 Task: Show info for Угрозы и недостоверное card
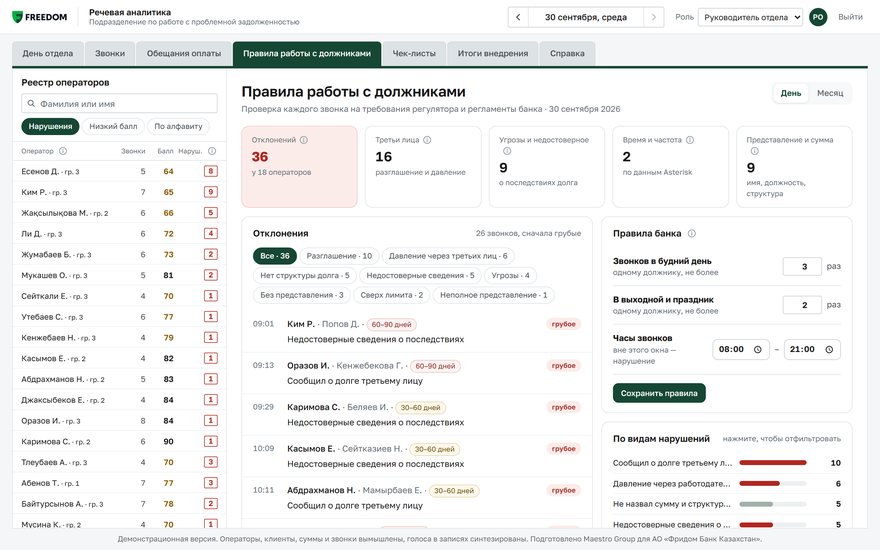coord(507,151)
